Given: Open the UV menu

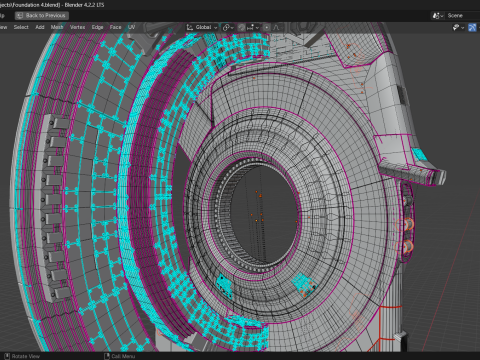Looking at the screenshot, I should coord(131,27).
